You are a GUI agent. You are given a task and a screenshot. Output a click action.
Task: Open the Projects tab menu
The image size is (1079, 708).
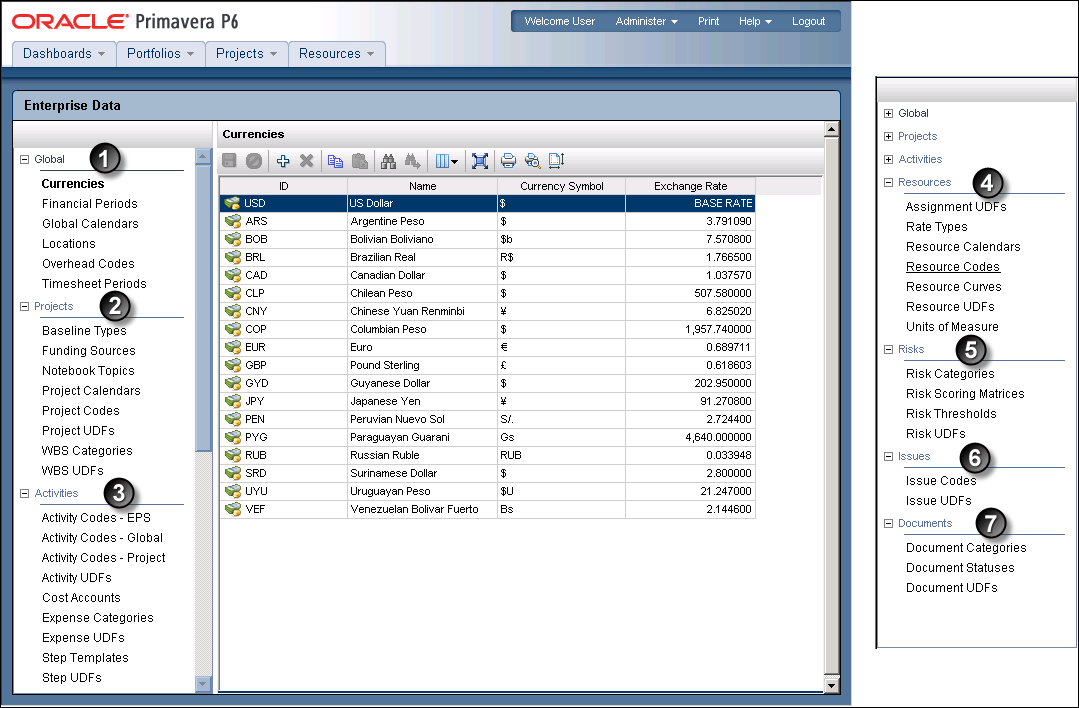pyautogui.click(x=246, y=54)
